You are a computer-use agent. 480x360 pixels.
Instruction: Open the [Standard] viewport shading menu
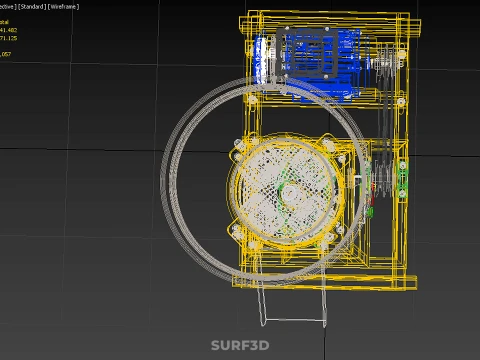pos(32,7)
